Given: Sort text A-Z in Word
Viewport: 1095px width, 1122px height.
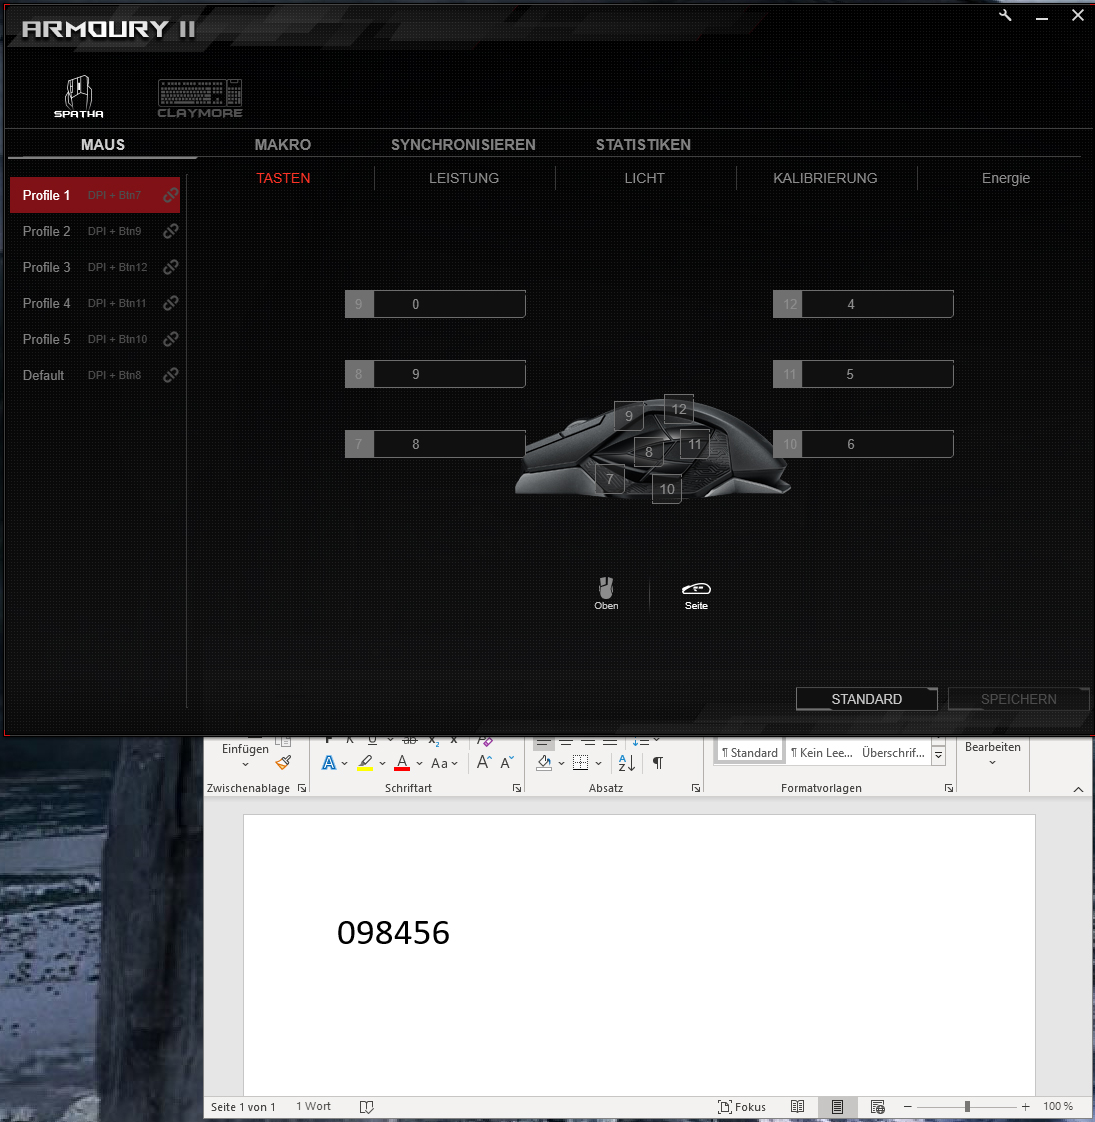Looking at the screenshot, I should pyautogui.click(x=627, y=763).
